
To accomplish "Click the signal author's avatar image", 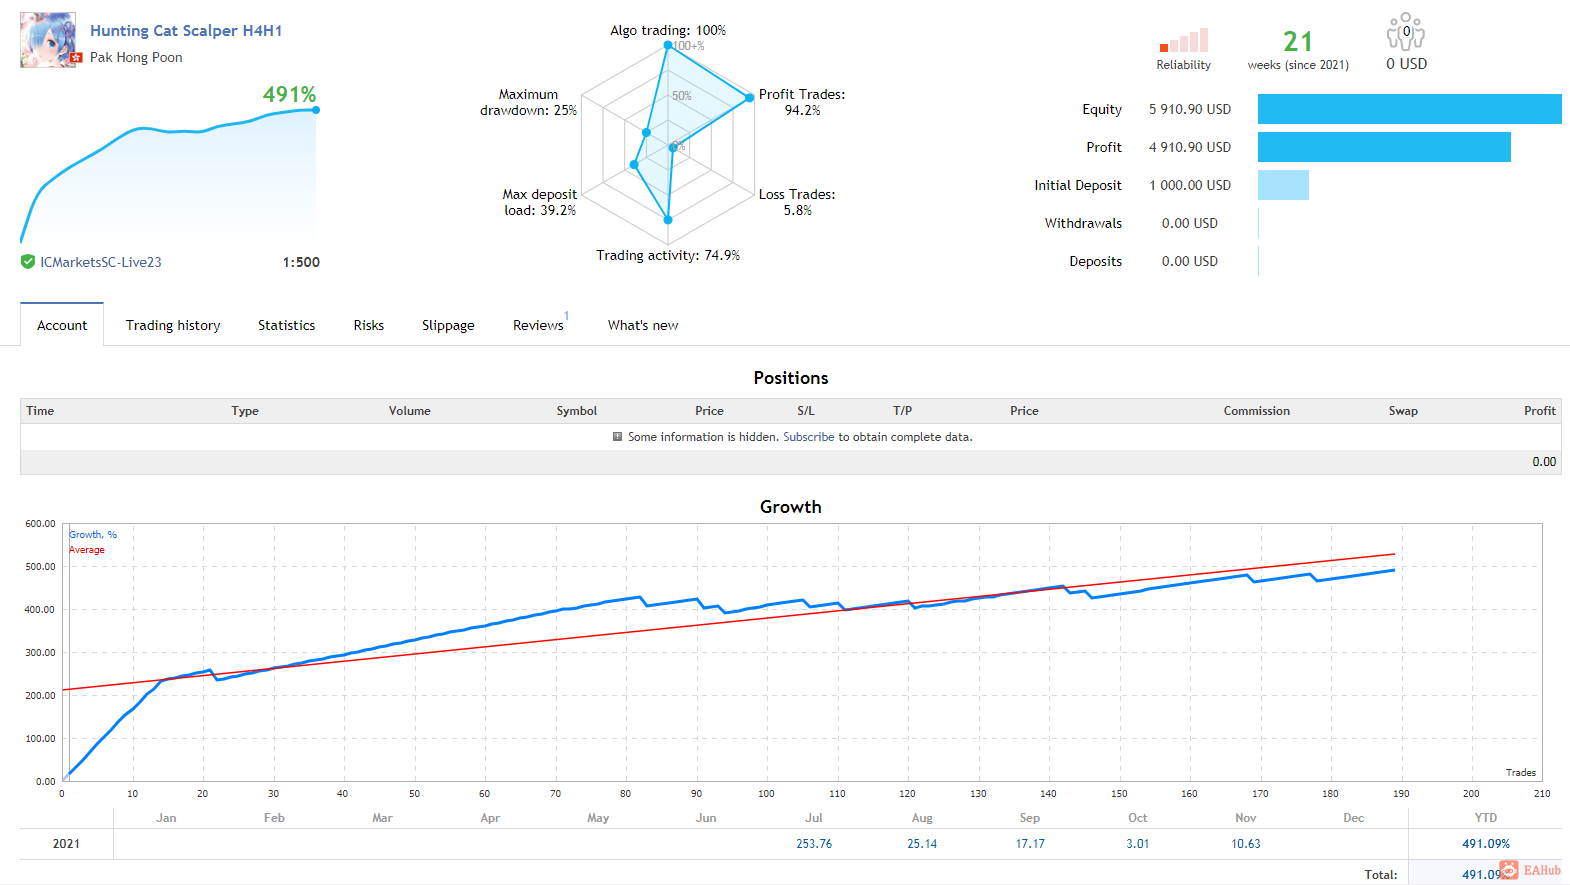I will tap(47, 40).
